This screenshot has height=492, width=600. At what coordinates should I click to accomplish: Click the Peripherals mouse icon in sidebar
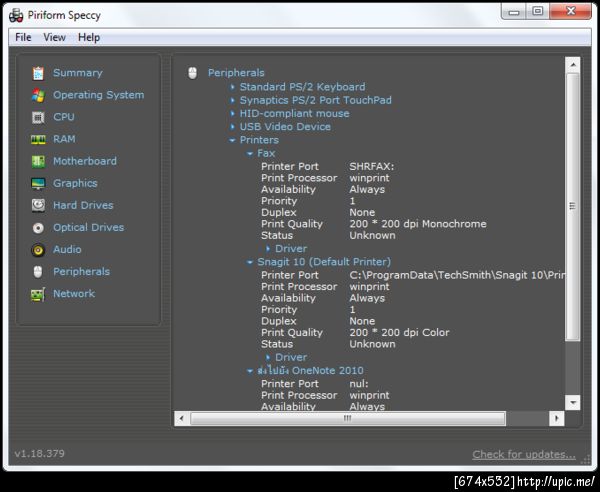(38, 272)
